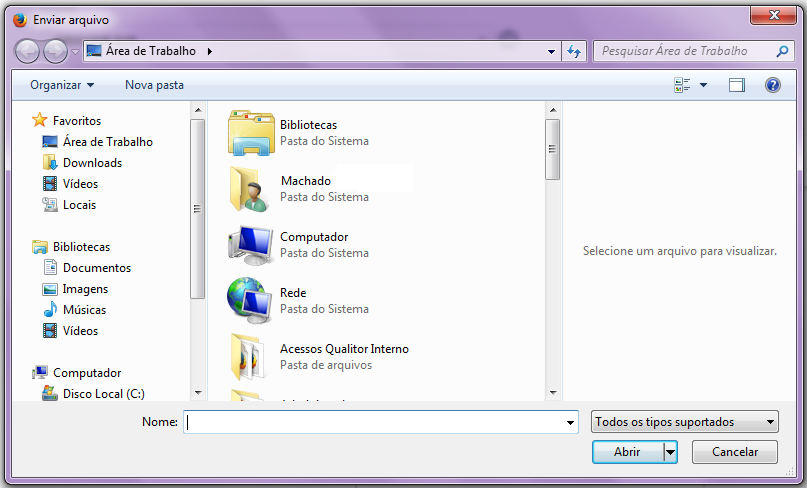Screen dimensions: 807x488
Task: Click the file list scrollbar thumb
Action: (x=552, y=149)
